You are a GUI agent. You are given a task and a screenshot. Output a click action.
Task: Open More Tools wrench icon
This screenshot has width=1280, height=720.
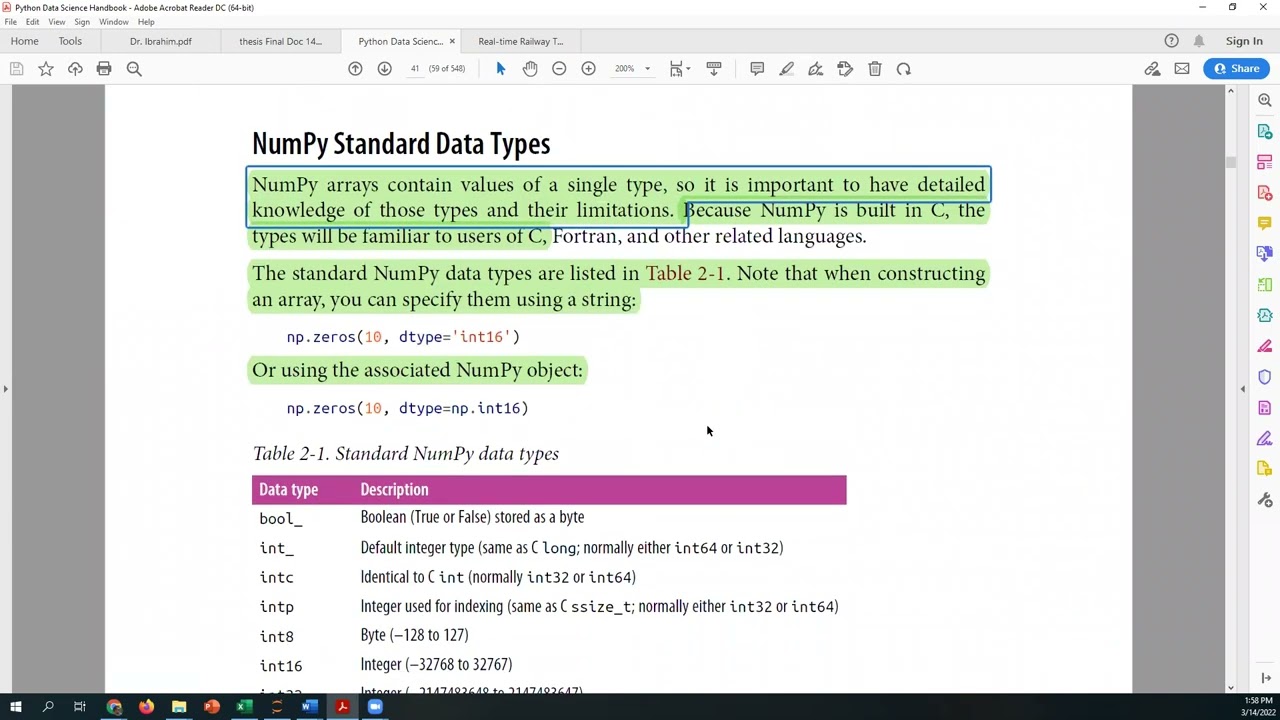click(1265, 500)
